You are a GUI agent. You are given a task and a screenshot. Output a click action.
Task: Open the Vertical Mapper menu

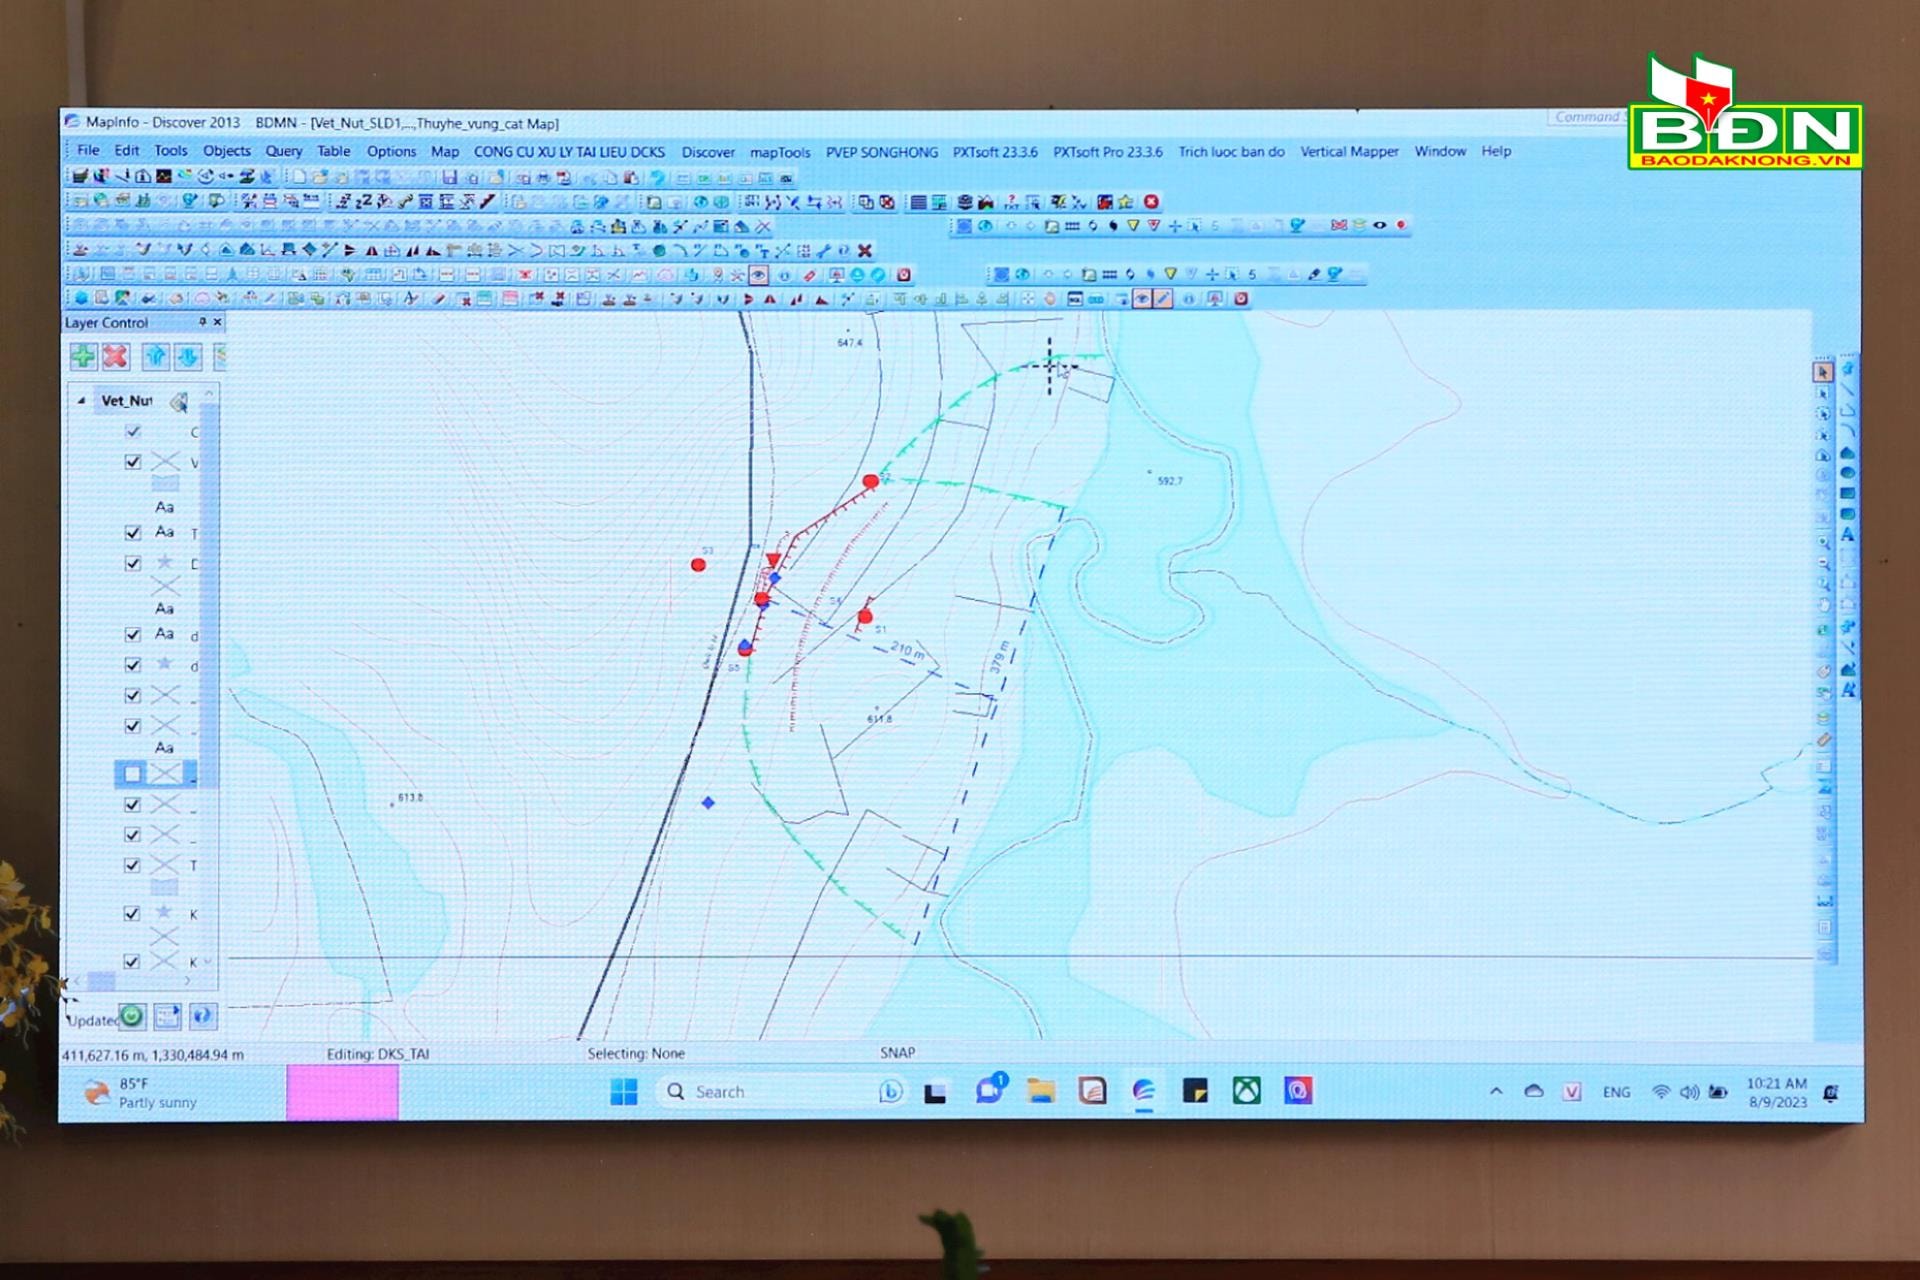1349,152
